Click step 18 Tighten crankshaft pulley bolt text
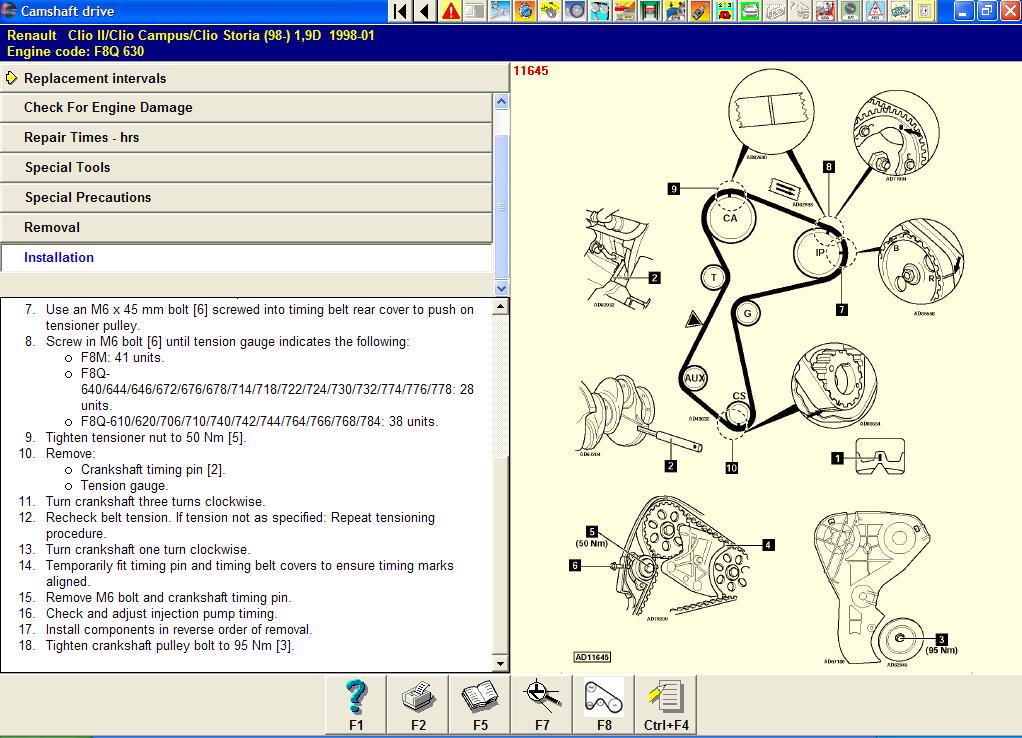The image size is (1022, 738). (x=170, y=645)
